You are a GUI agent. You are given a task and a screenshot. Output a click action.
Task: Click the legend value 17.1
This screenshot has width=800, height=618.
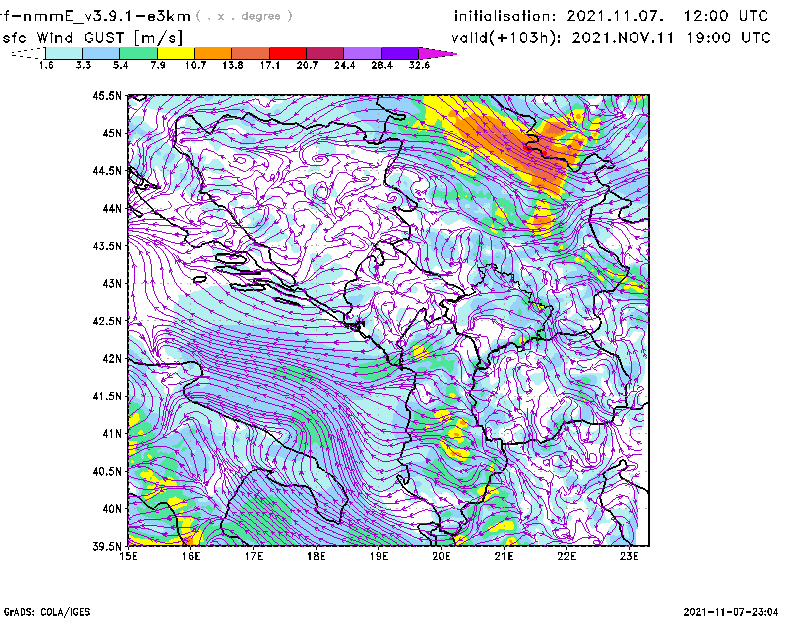click(270, 65)
